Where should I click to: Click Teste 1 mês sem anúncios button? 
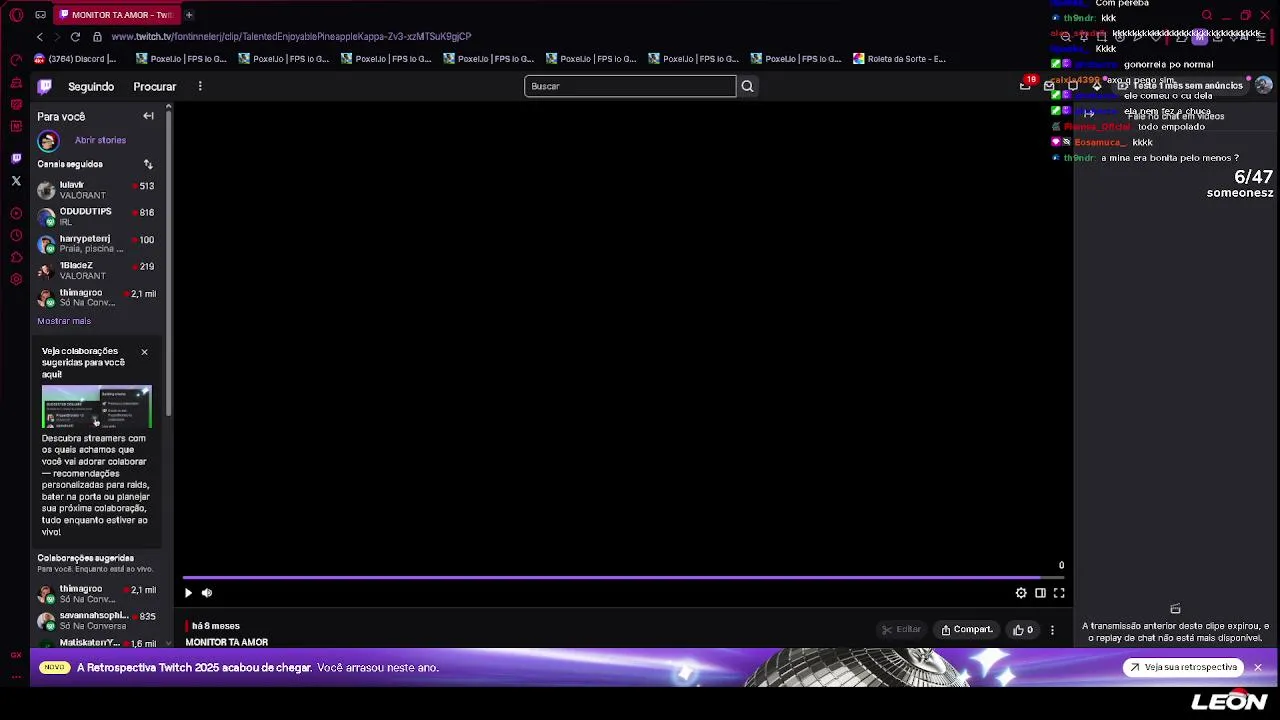[x=1179, y=86]
